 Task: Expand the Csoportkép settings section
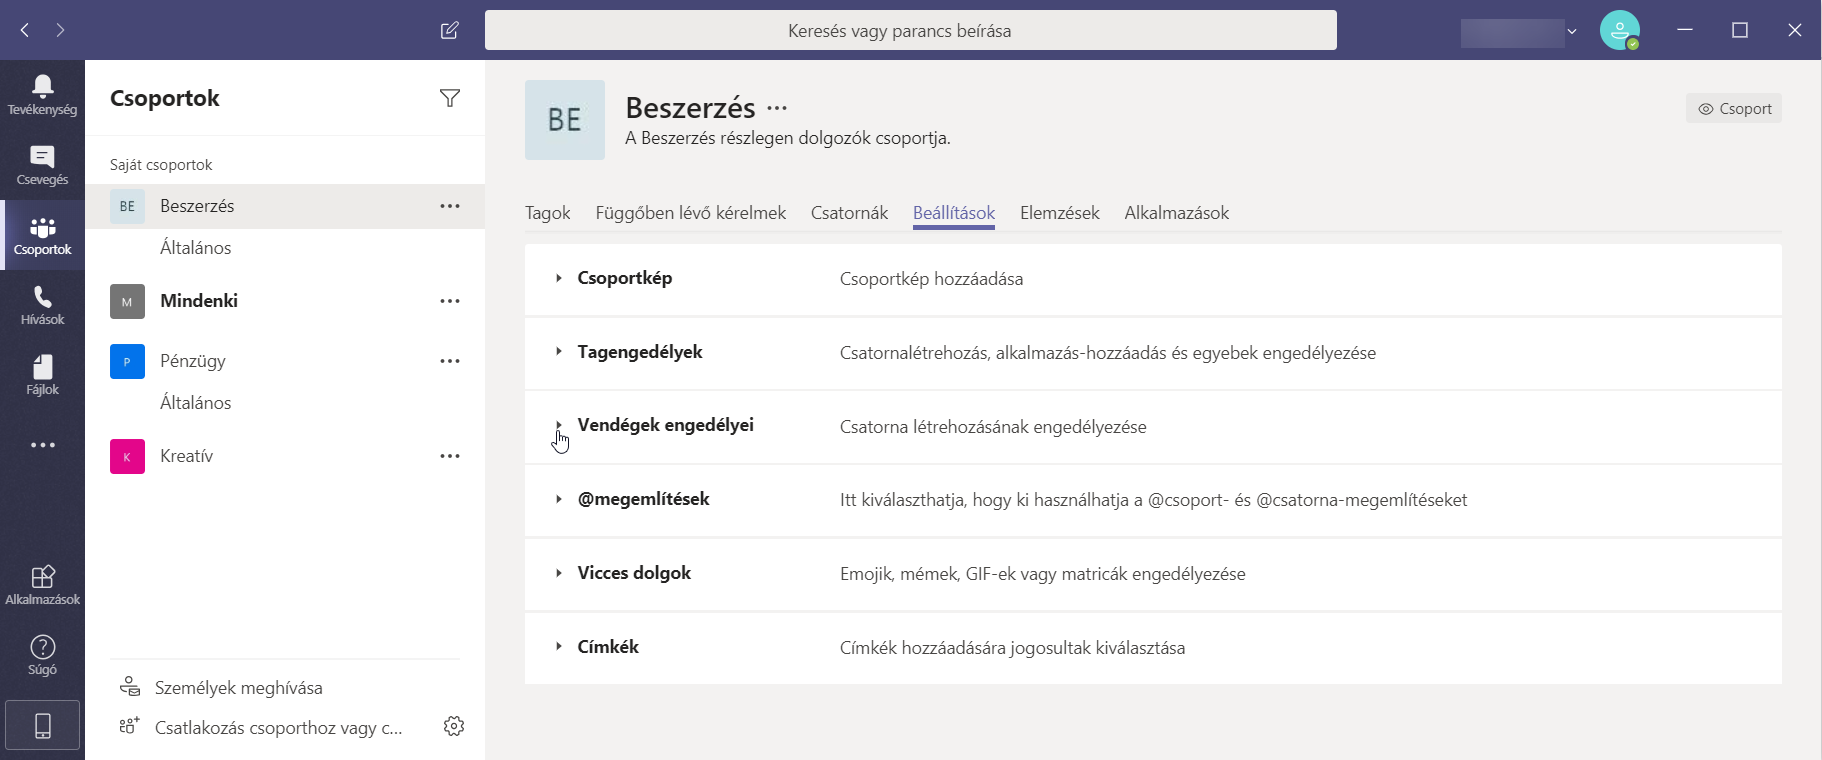[559, 278]
